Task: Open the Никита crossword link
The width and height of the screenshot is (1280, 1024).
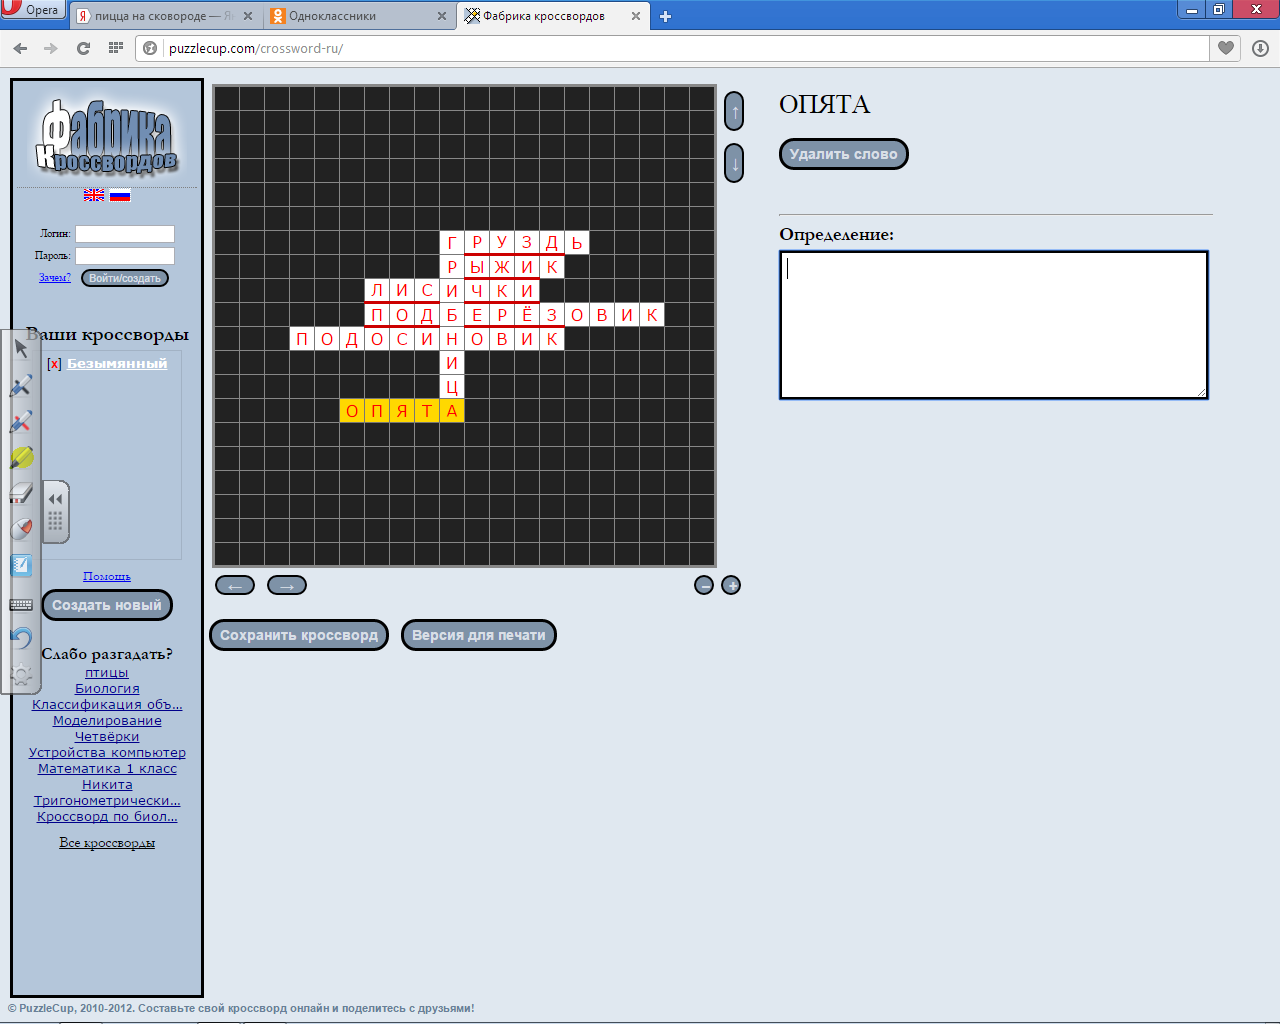Action: [107, 785]
